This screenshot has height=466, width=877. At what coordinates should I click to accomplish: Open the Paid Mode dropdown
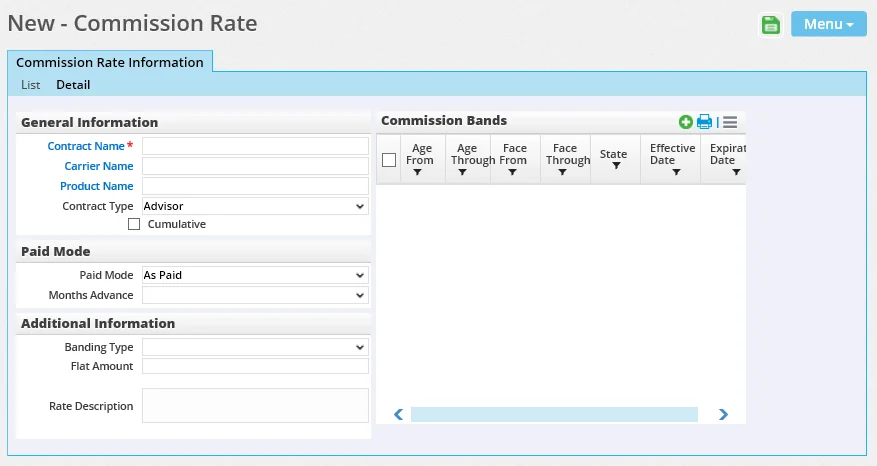point(255,275)
